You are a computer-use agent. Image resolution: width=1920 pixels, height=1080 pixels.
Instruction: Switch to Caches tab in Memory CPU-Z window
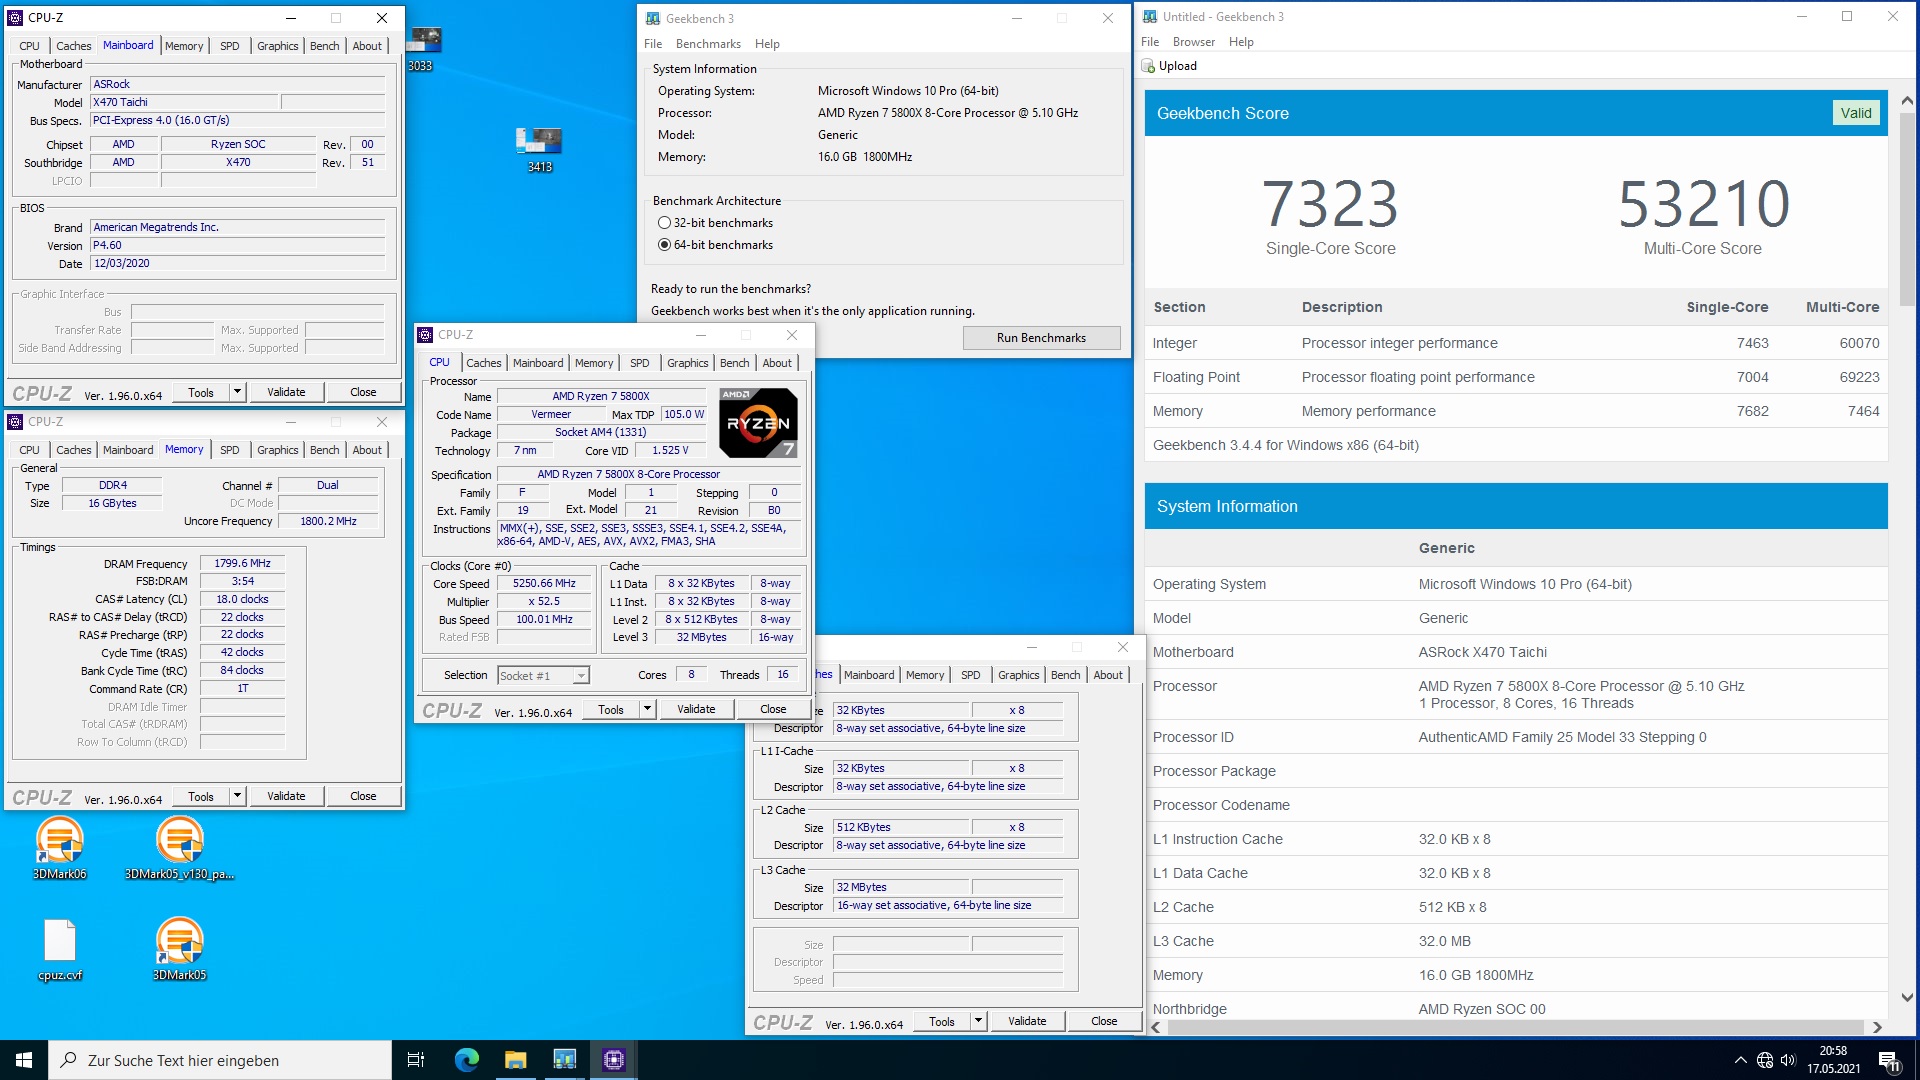tap(74, 450)
